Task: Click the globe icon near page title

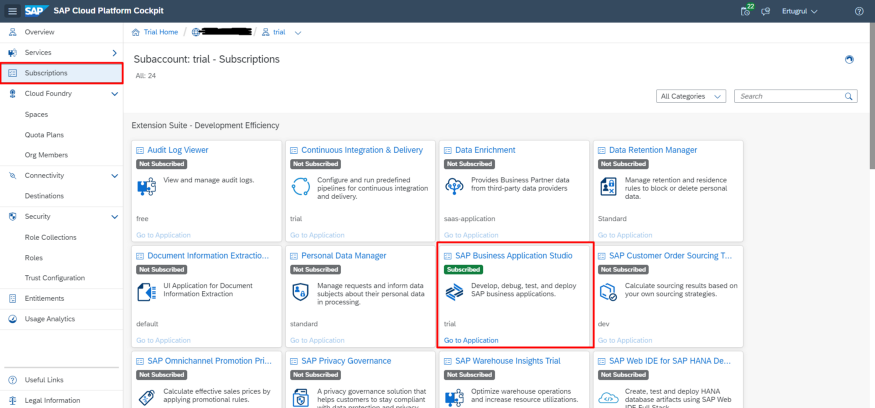Action: [x=849, y=60]
